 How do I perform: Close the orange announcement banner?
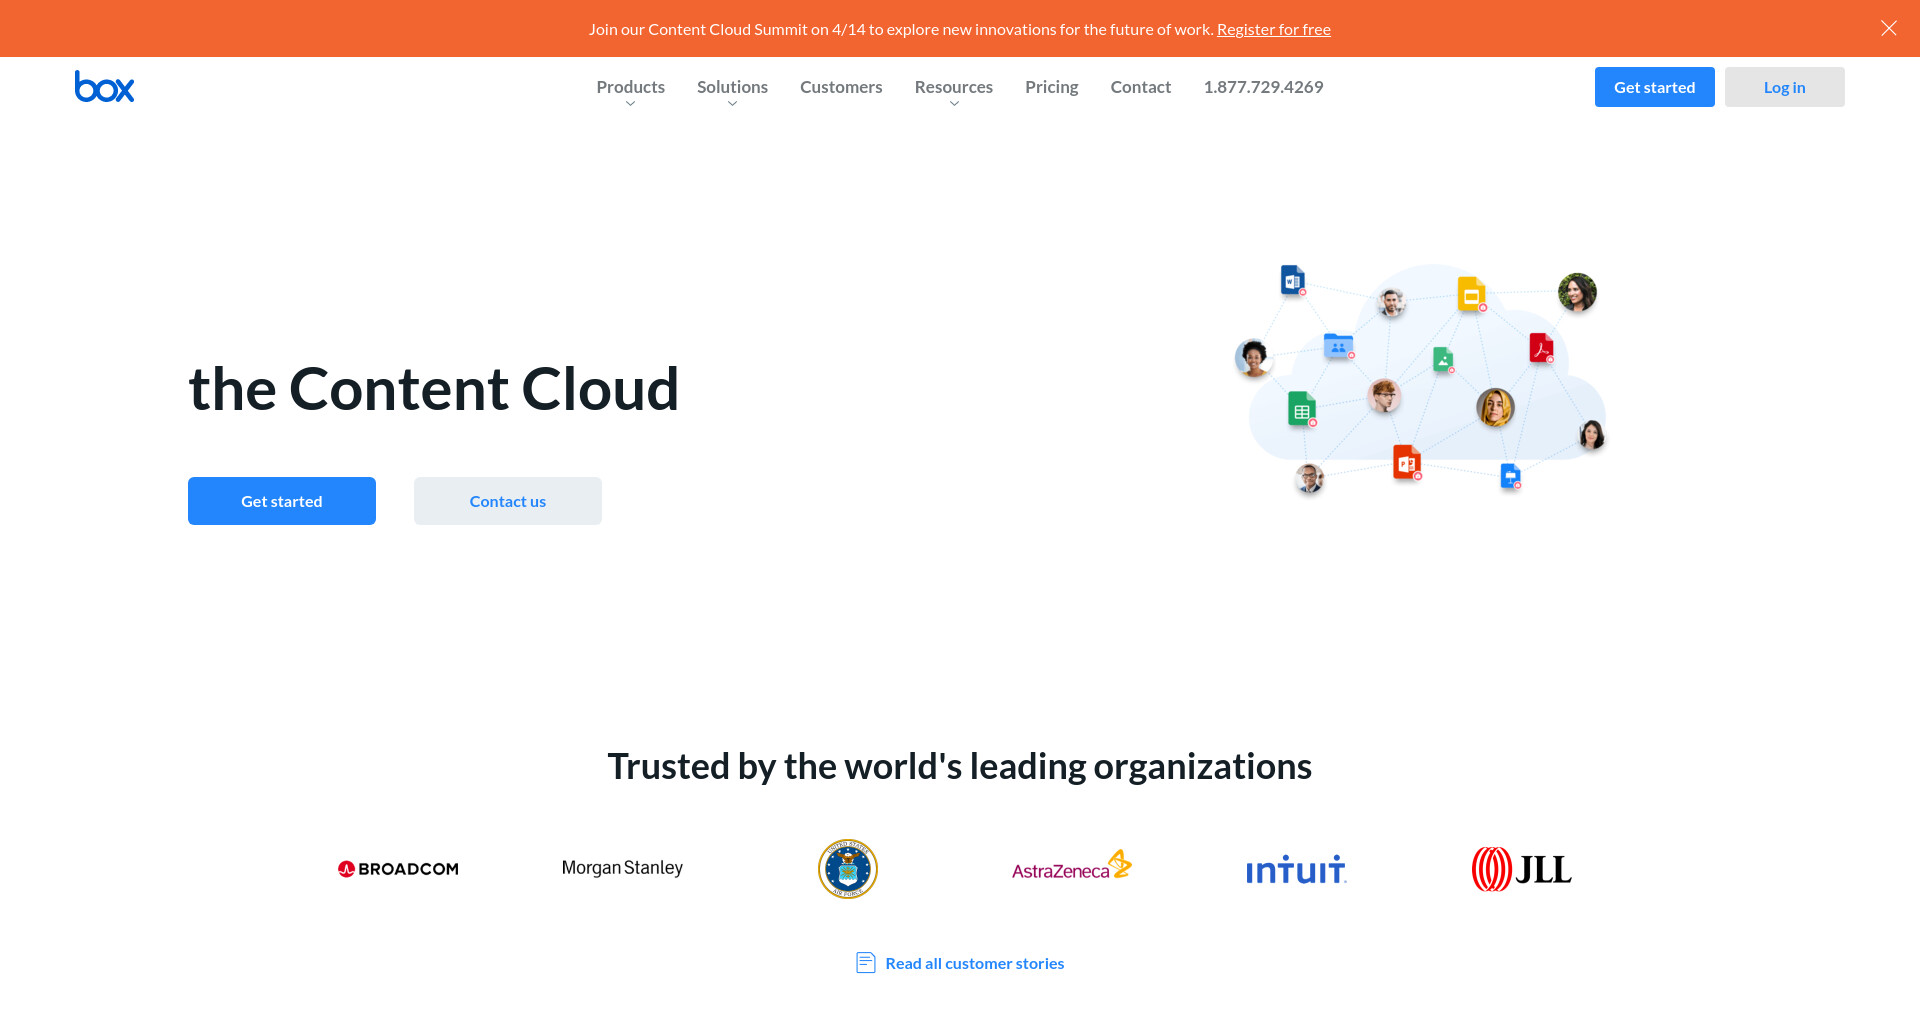[x=1889, y=28]
